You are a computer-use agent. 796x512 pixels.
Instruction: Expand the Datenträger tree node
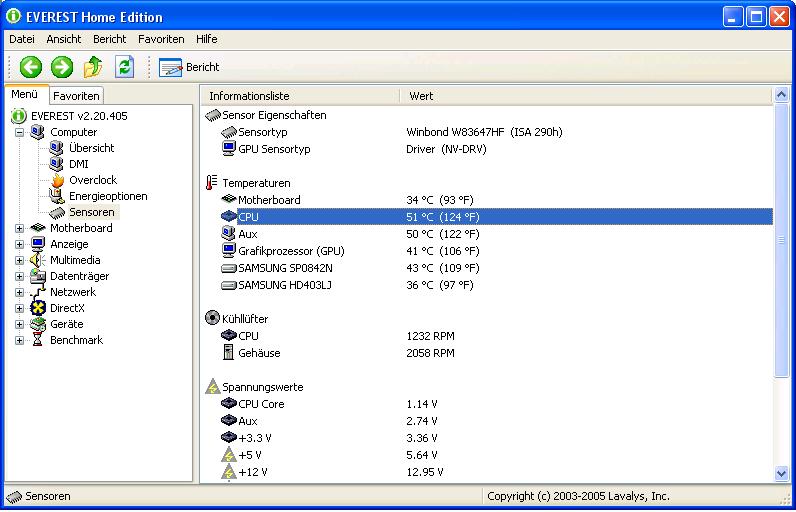point(19,277)
